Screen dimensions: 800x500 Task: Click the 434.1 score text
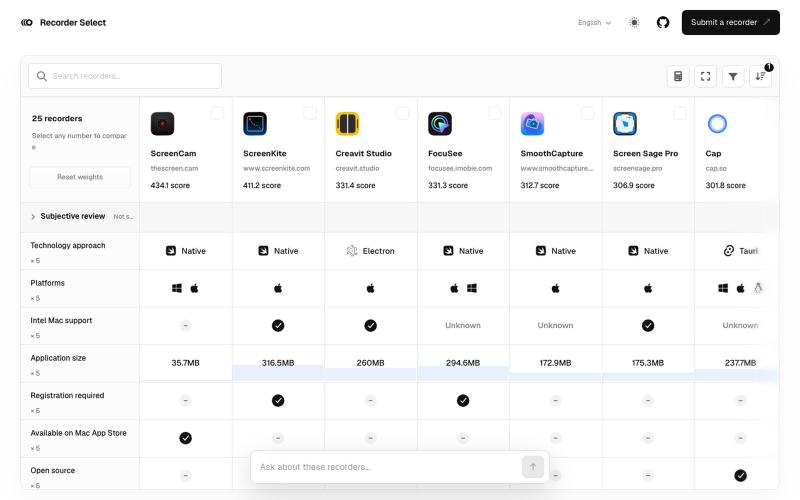coord(170,186)
